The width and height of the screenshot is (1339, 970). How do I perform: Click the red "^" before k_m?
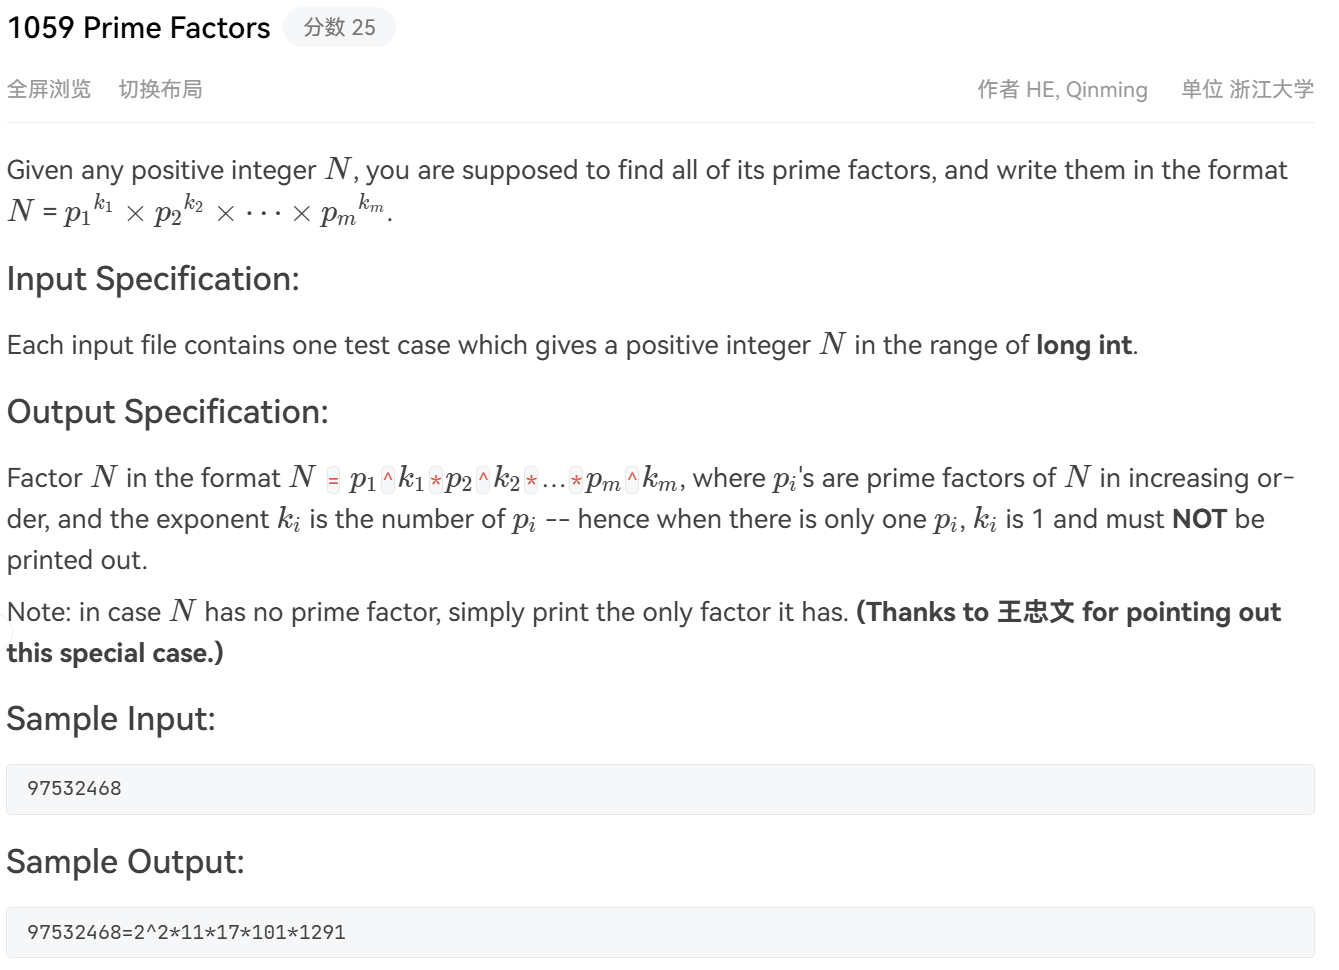pos(632,480)
